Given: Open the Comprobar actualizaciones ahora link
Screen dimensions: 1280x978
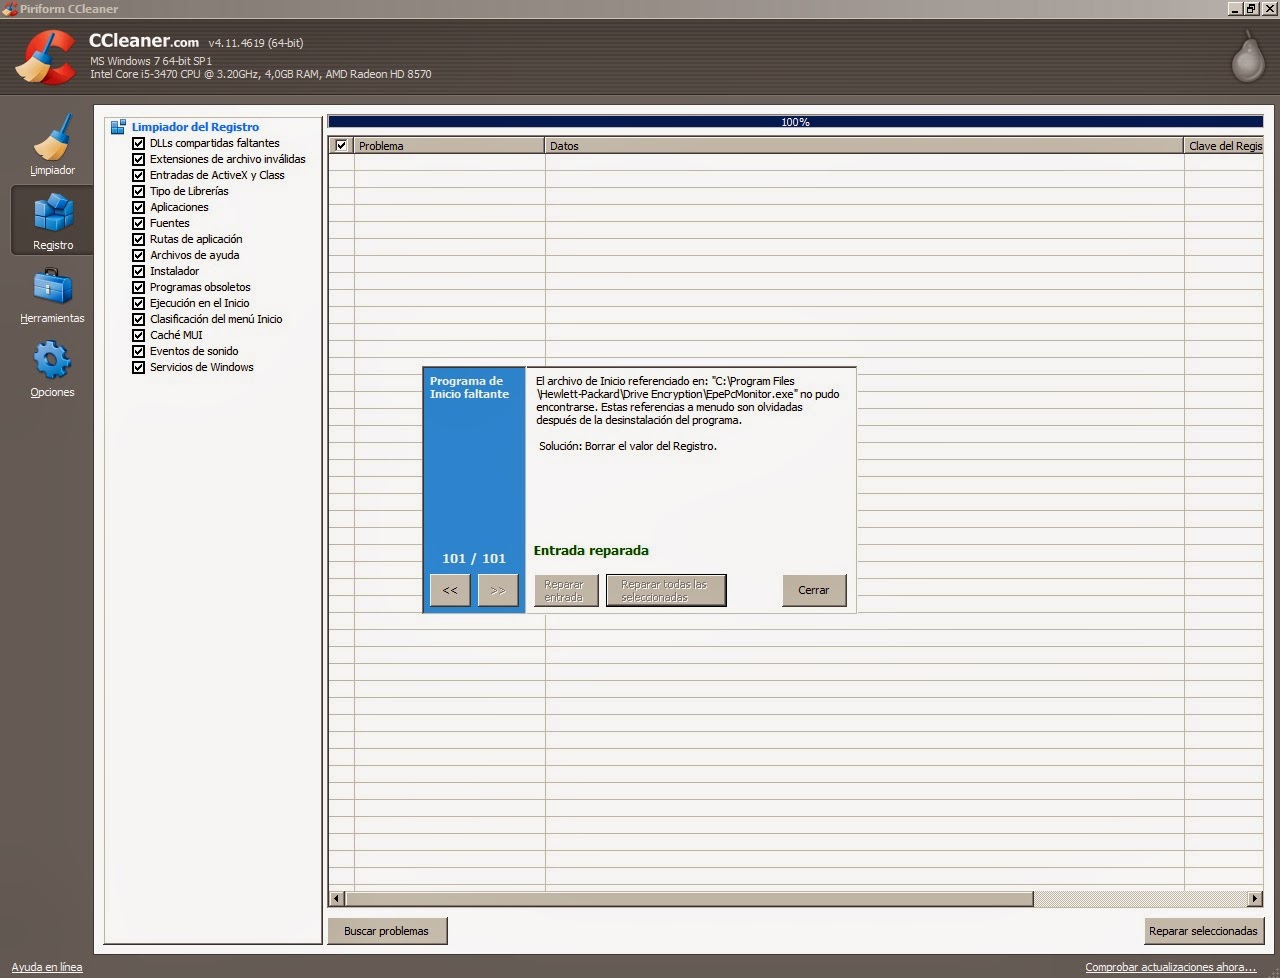Looking at the screenshot, I should [1171, 967].
